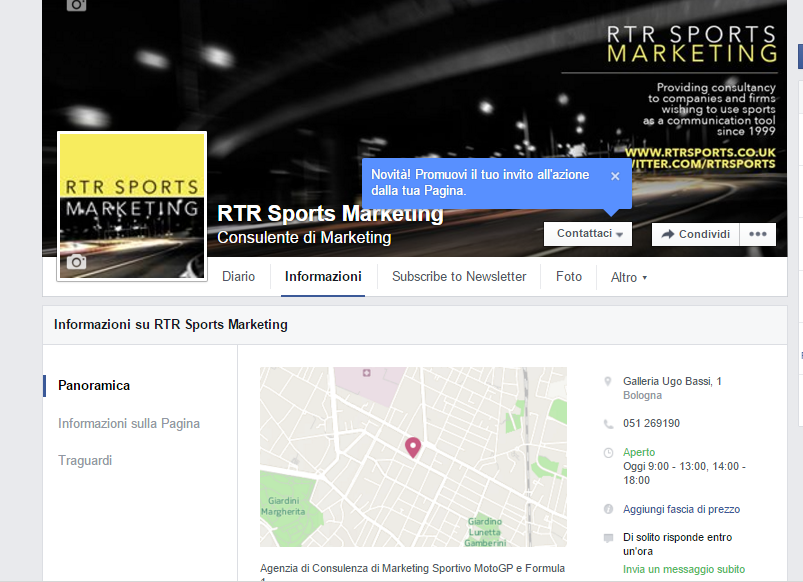Click the address location pin icon

tap(608, 382)
